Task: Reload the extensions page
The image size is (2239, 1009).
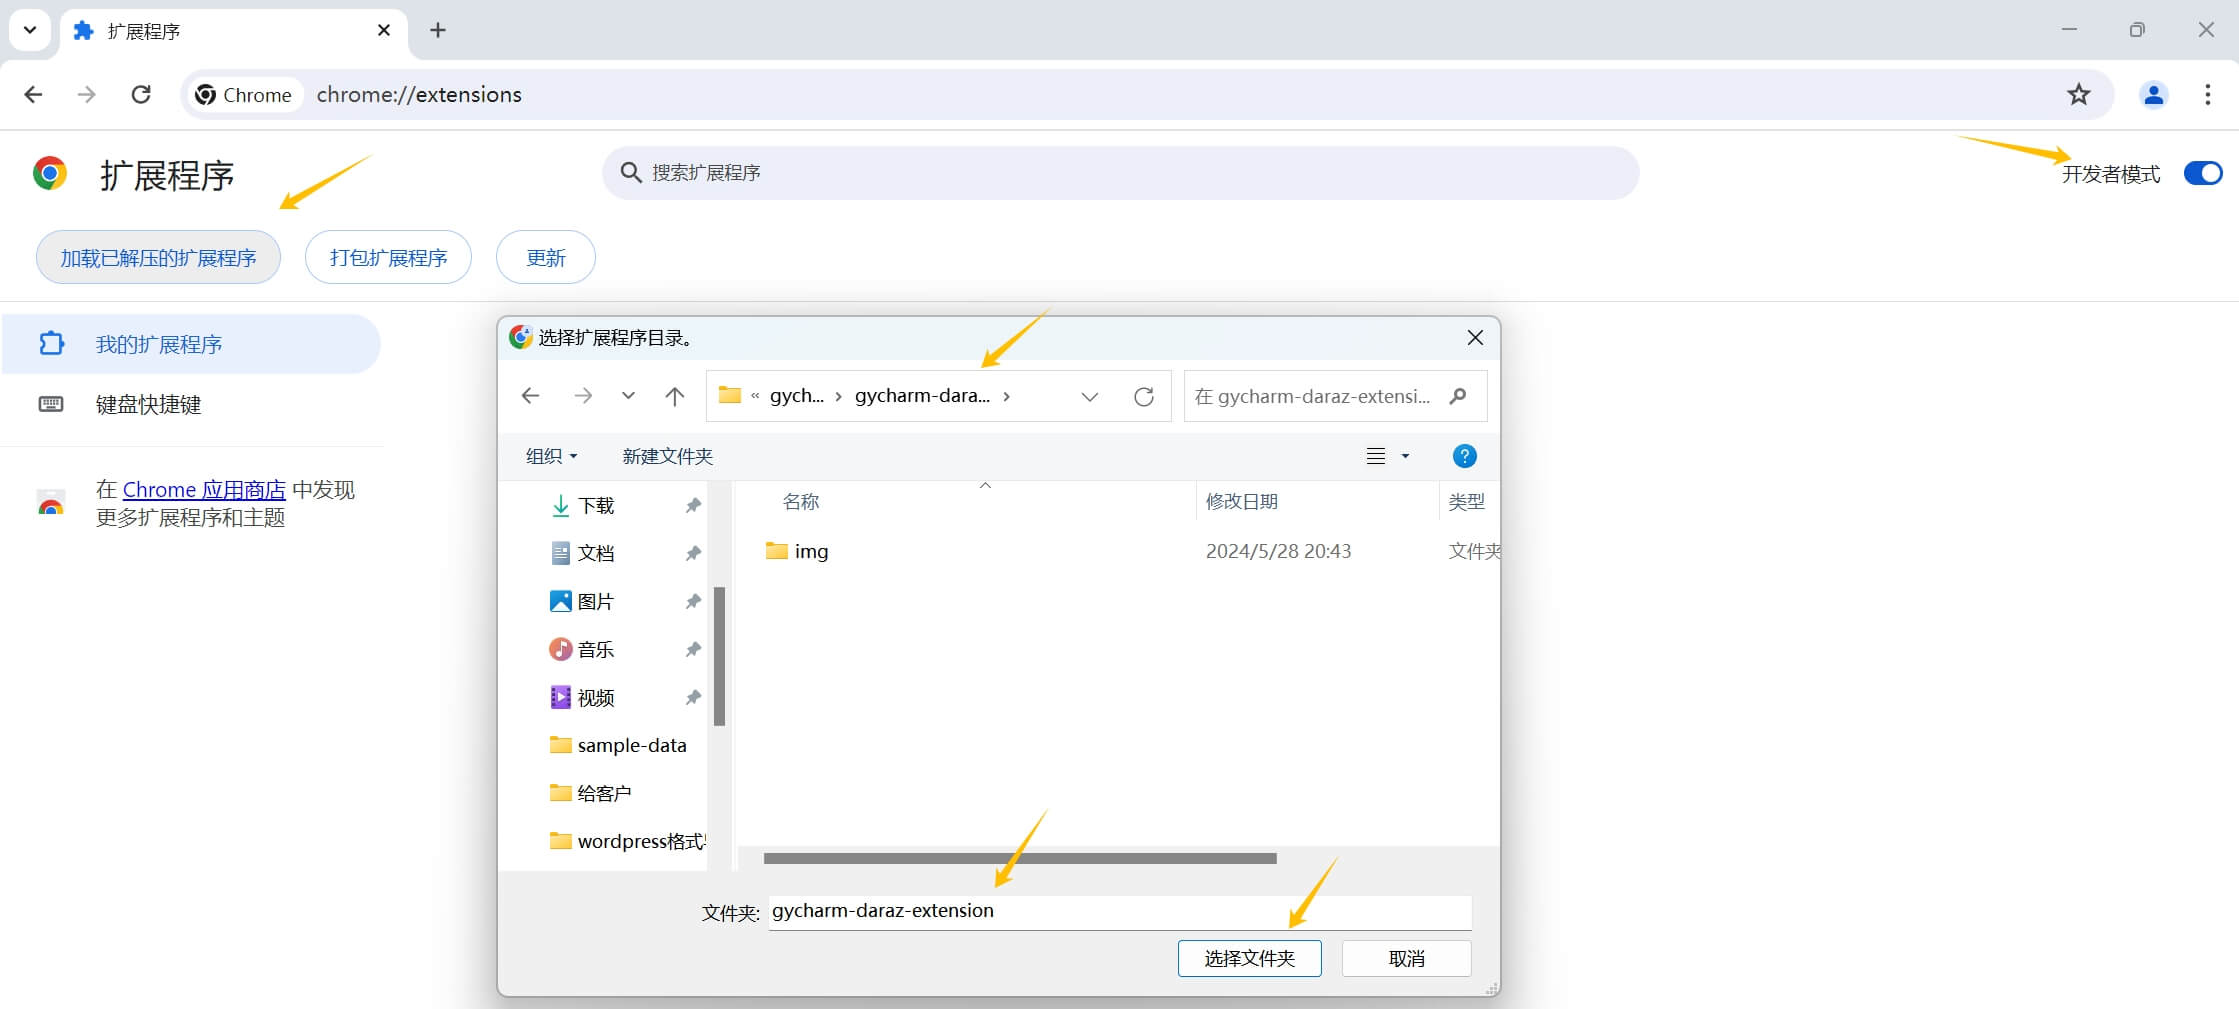Action: (141, 95)
